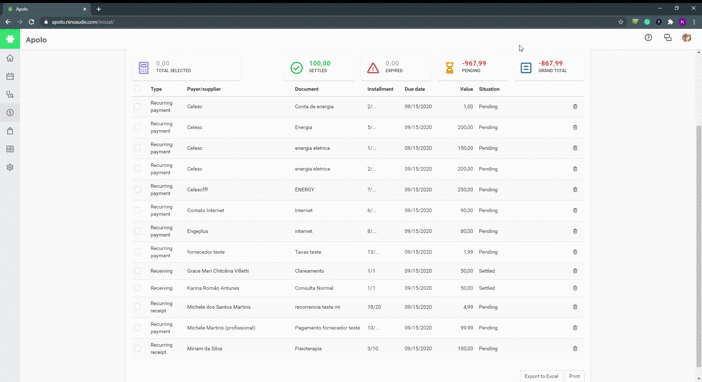Toggle the select-all checkbox in table header

137,89
